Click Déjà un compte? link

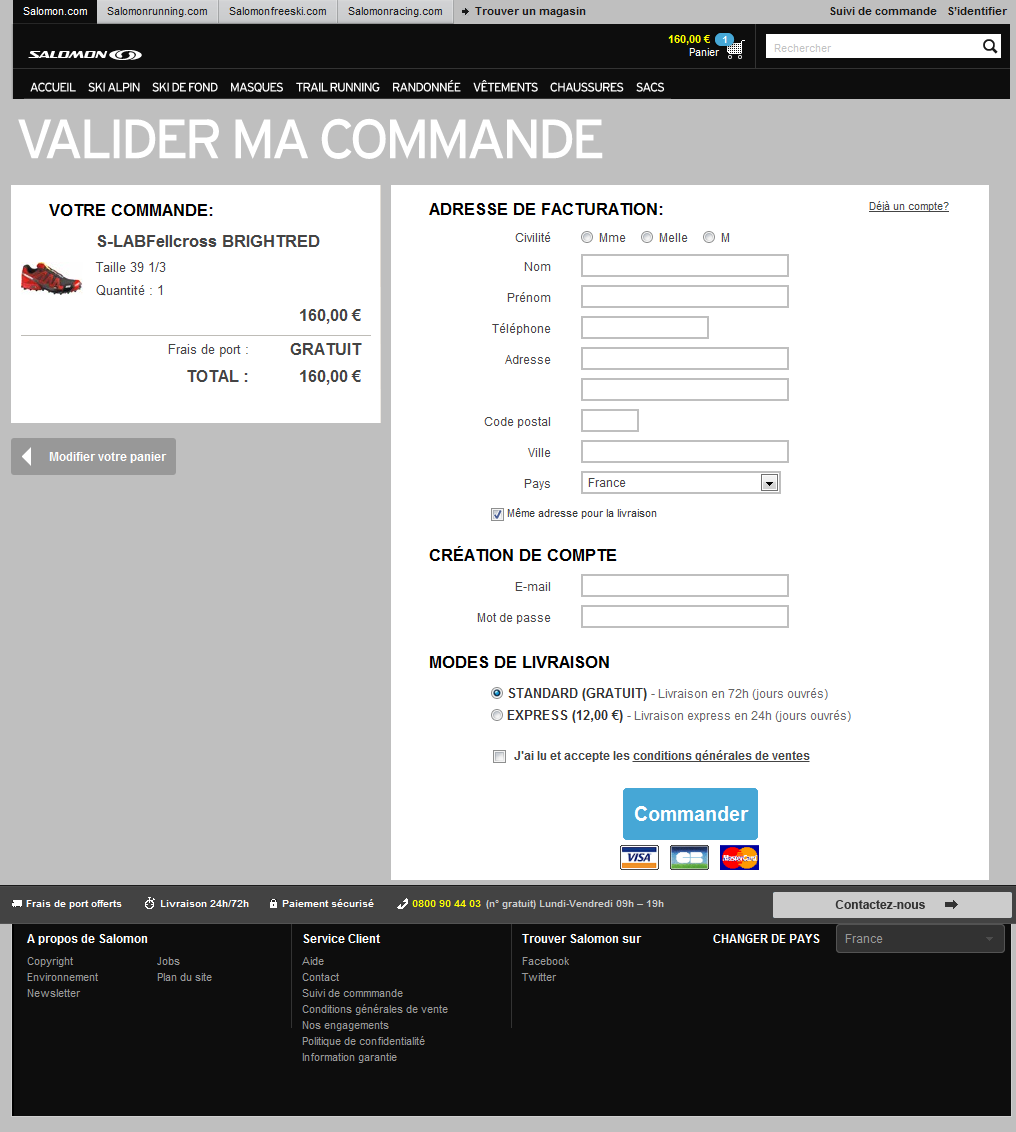[x=908, y=206]
